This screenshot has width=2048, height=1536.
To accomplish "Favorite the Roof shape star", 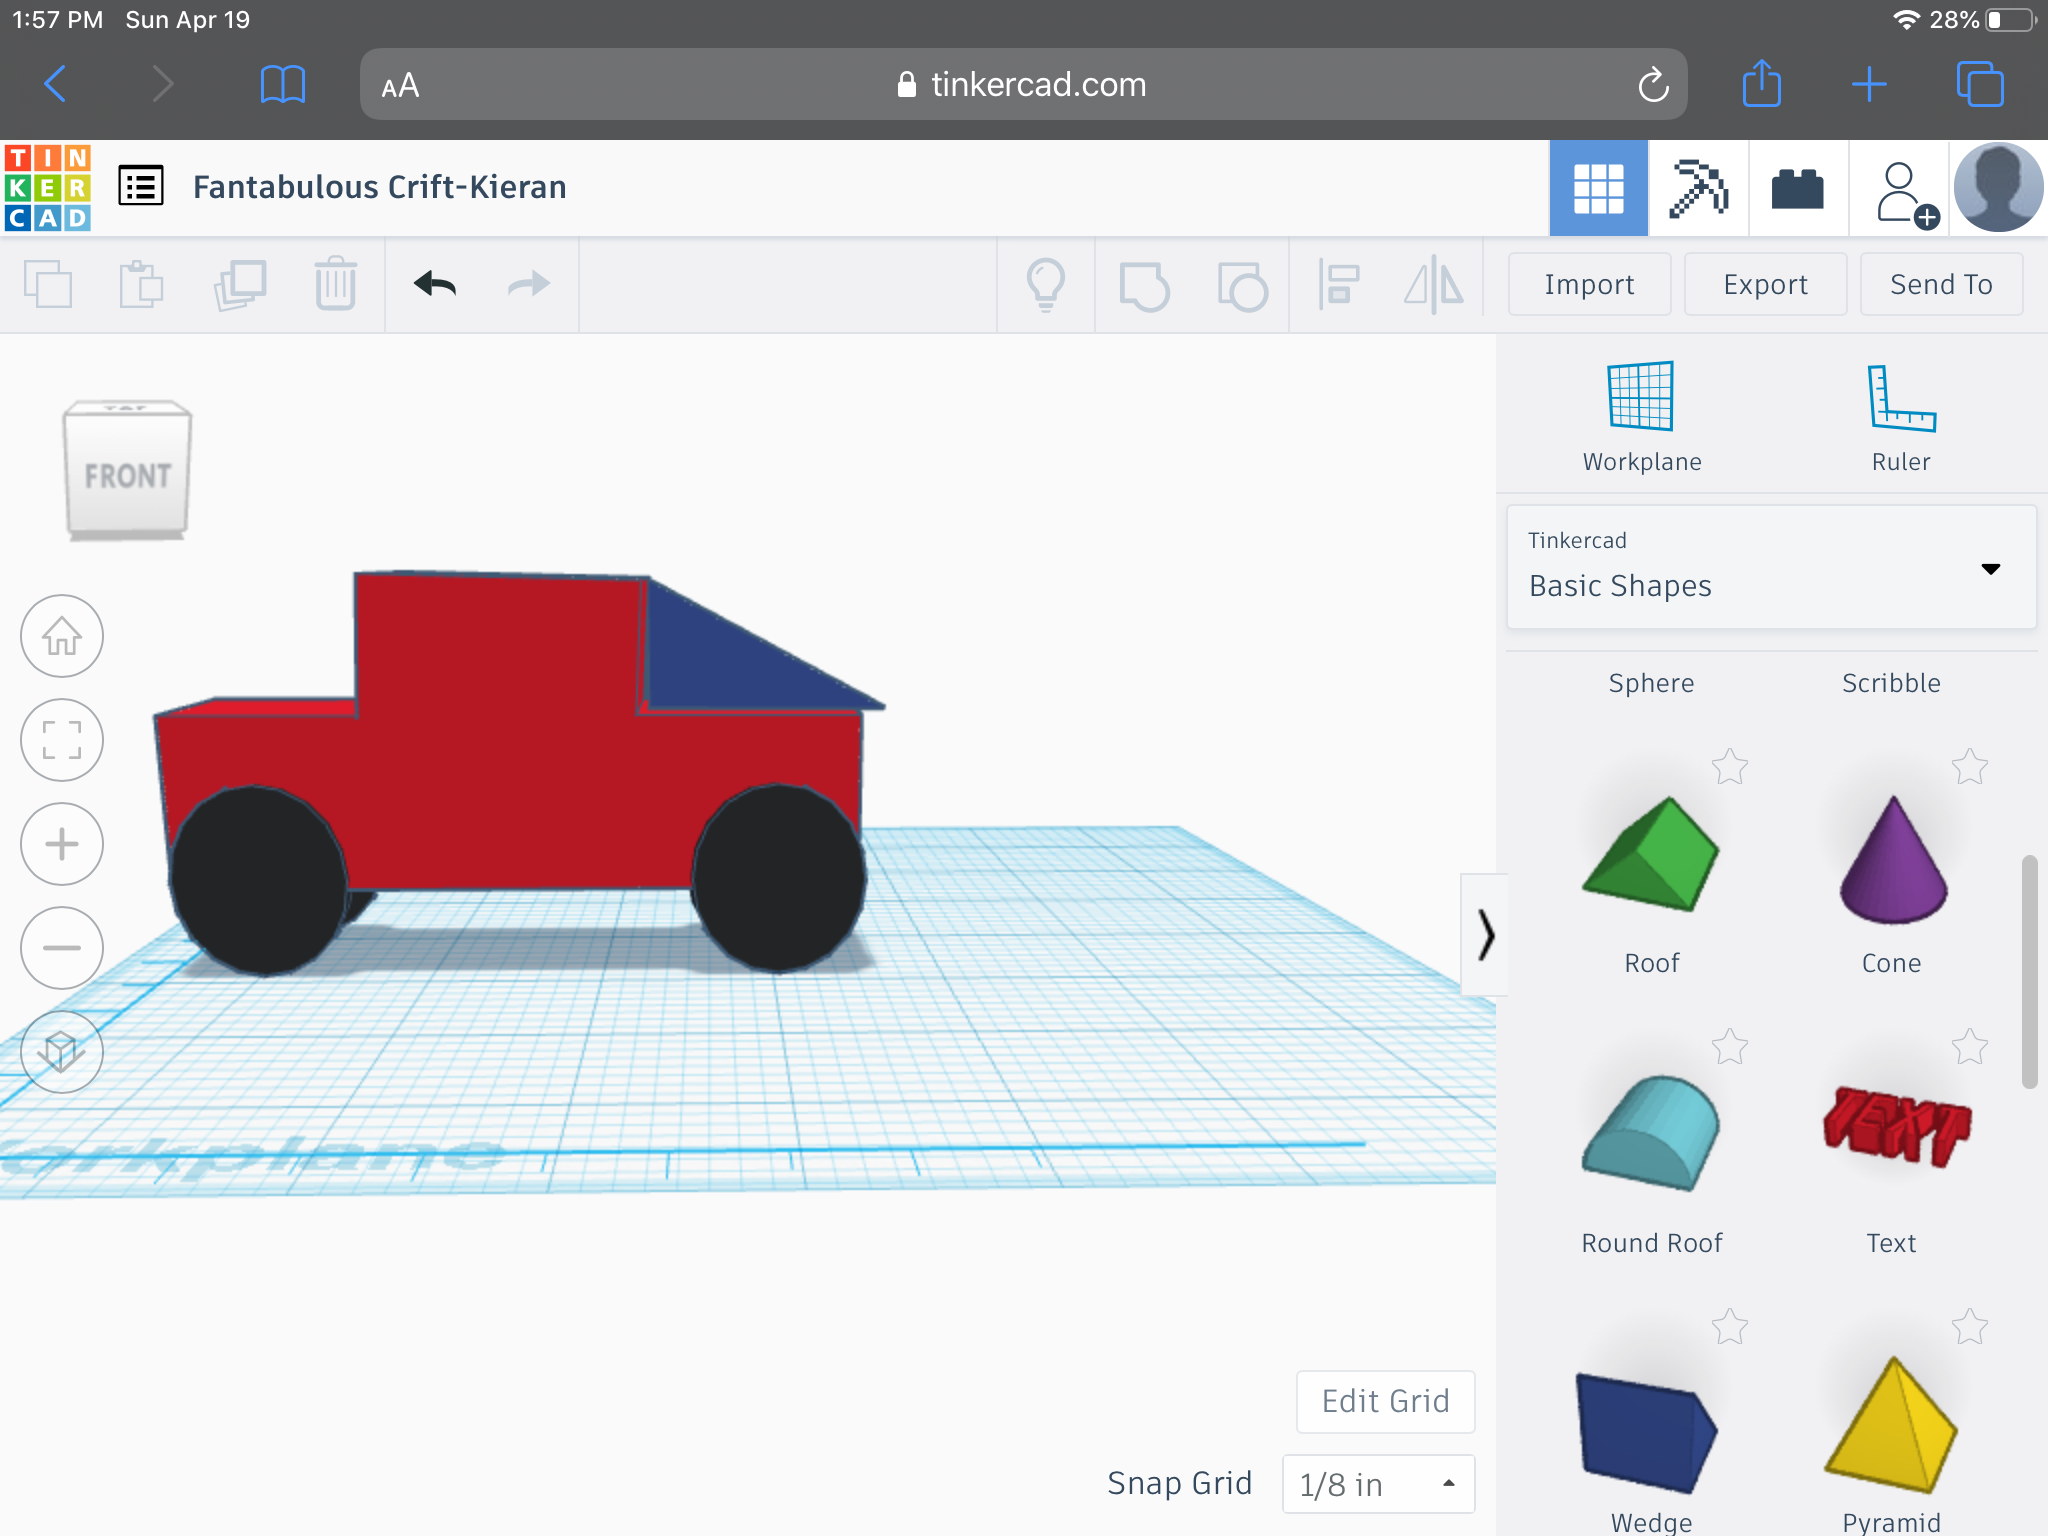I will (x=1729, y=767).
